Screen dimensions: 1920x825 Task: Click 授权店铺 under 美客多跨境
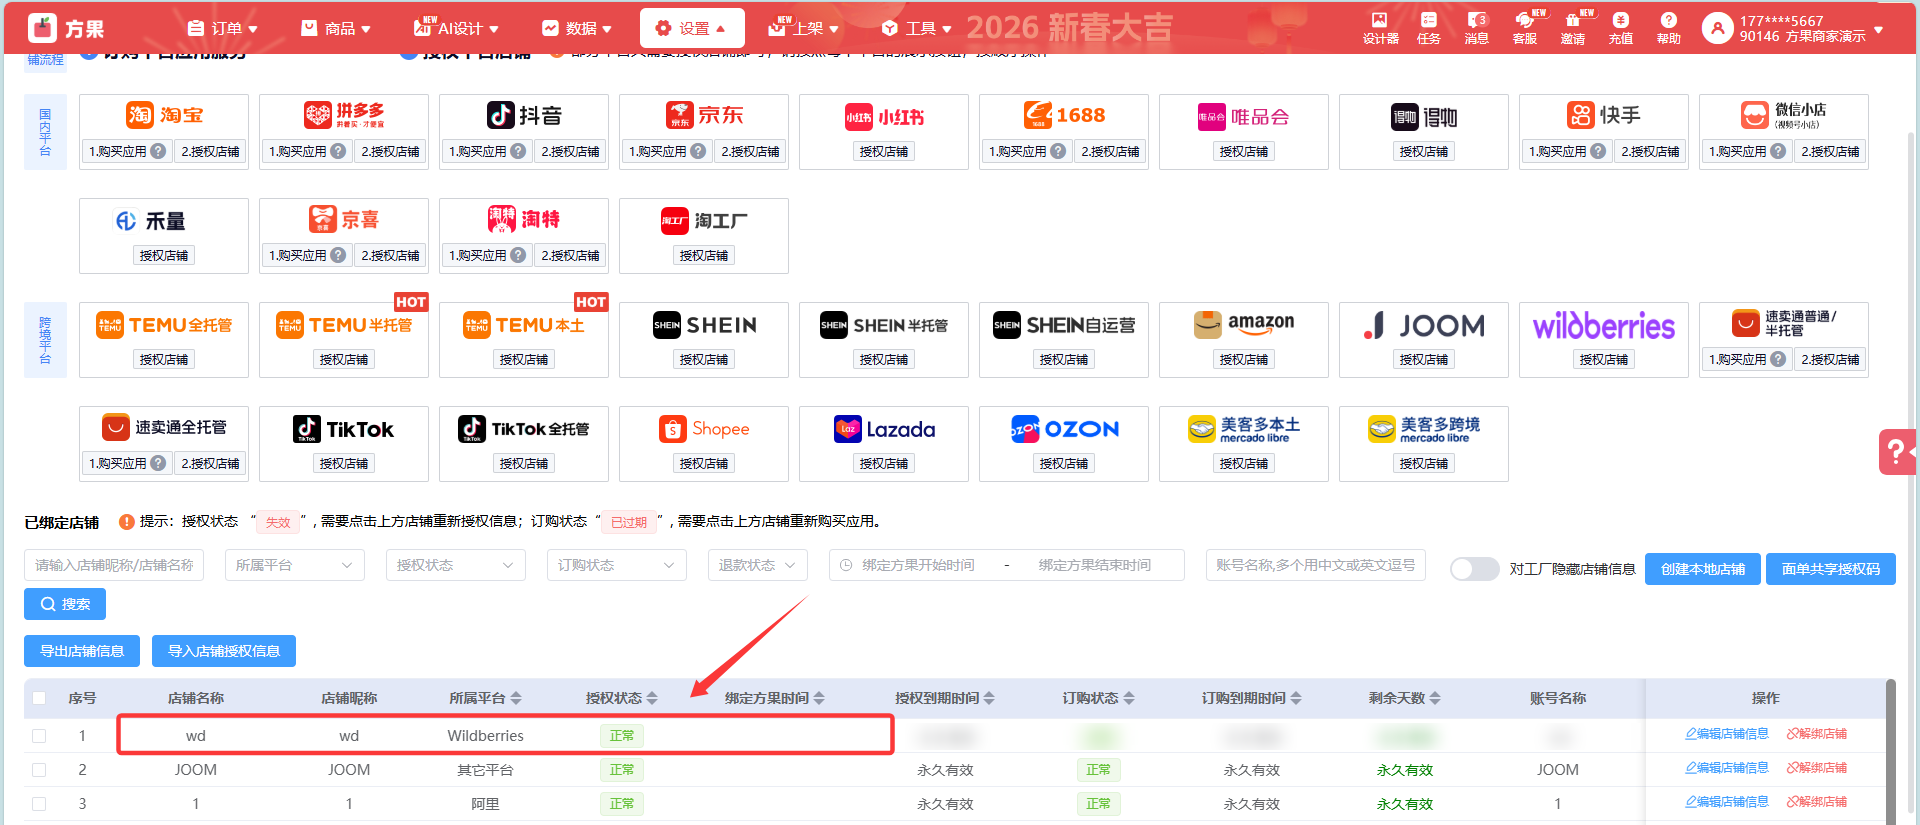[x=1424, y=463]
